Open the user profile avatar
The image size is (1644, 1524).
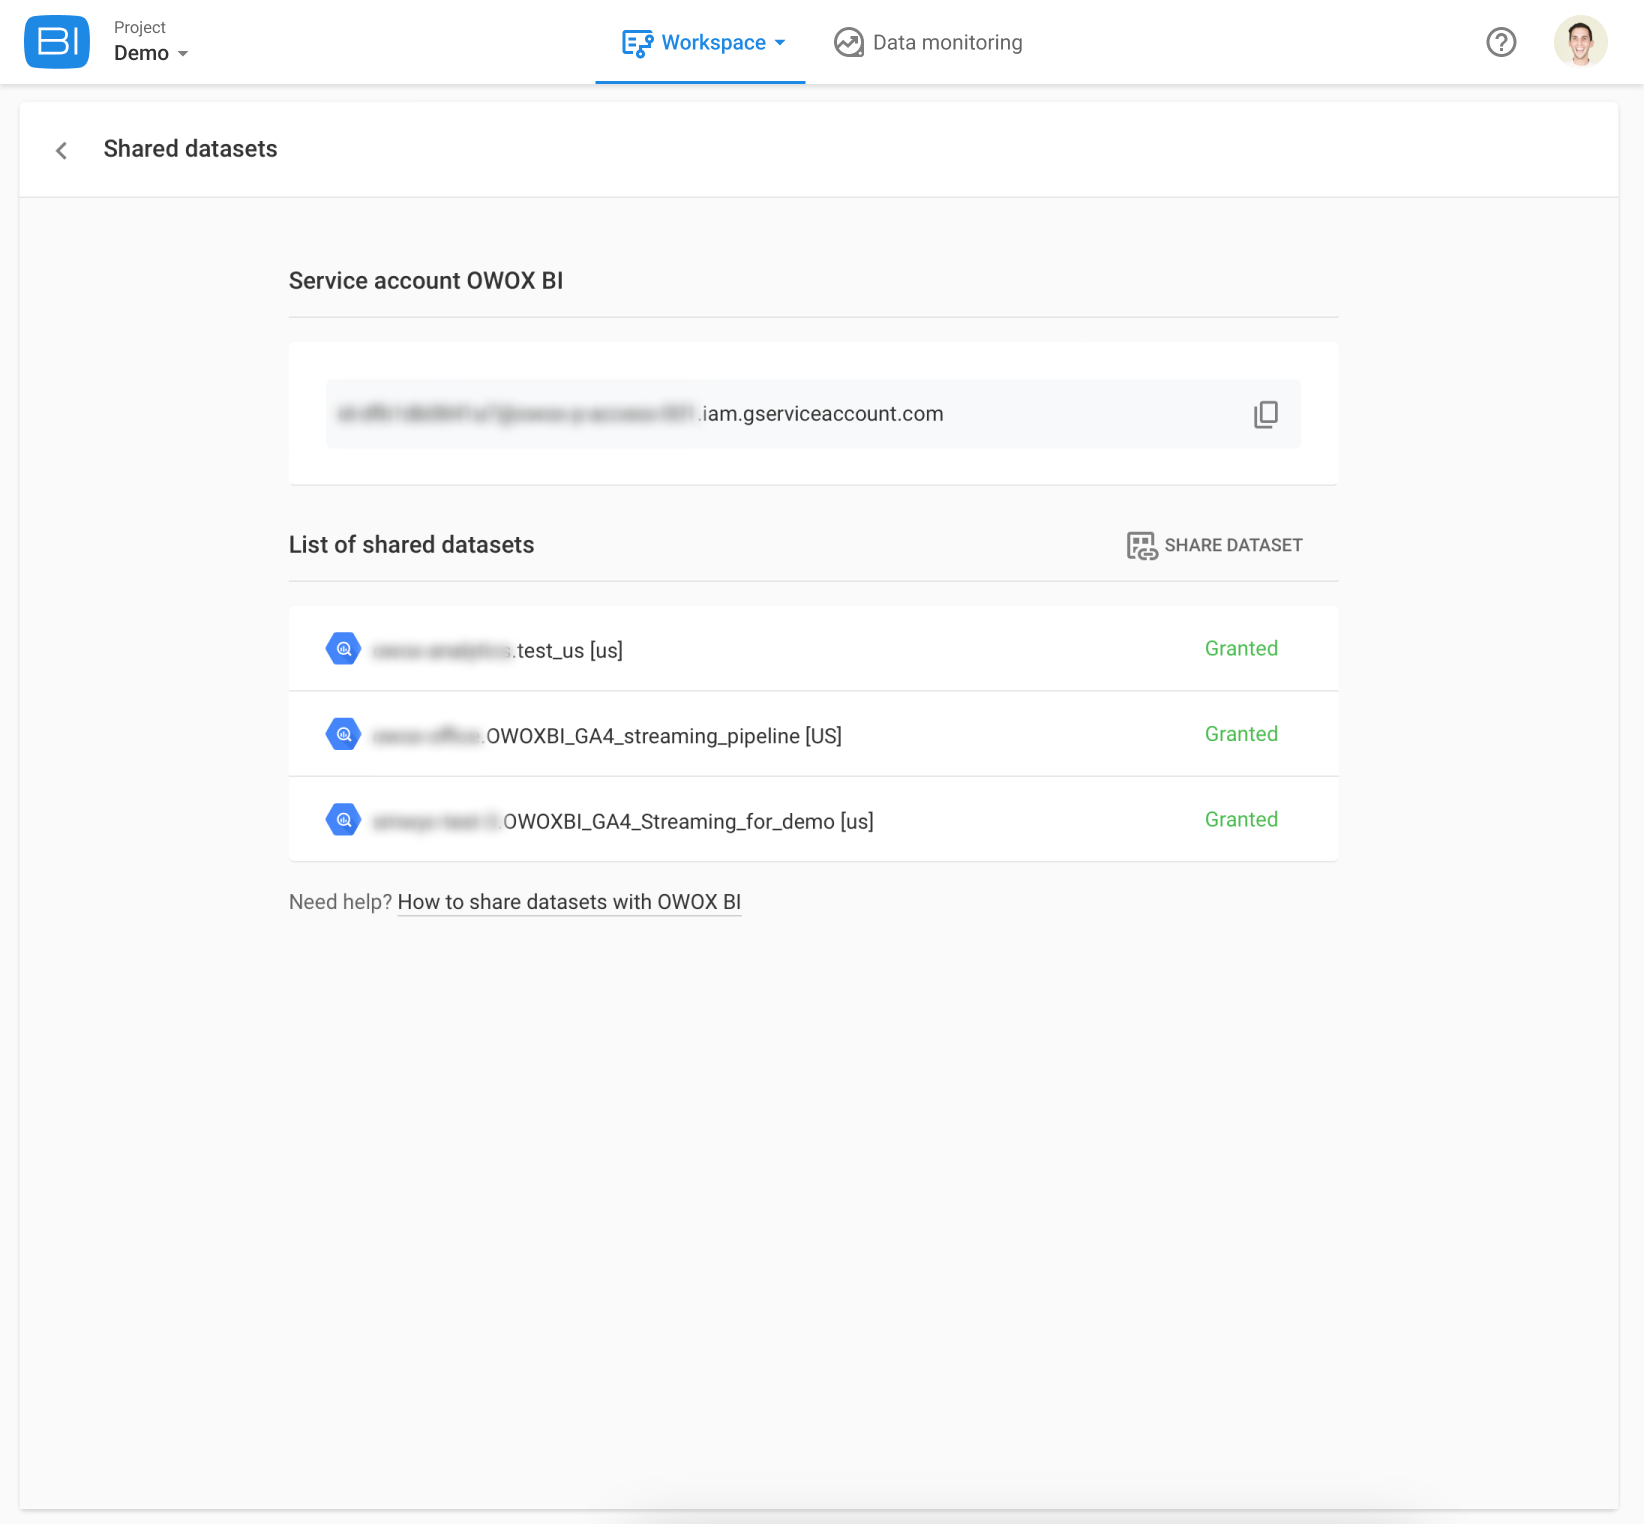click(1581, 42)
